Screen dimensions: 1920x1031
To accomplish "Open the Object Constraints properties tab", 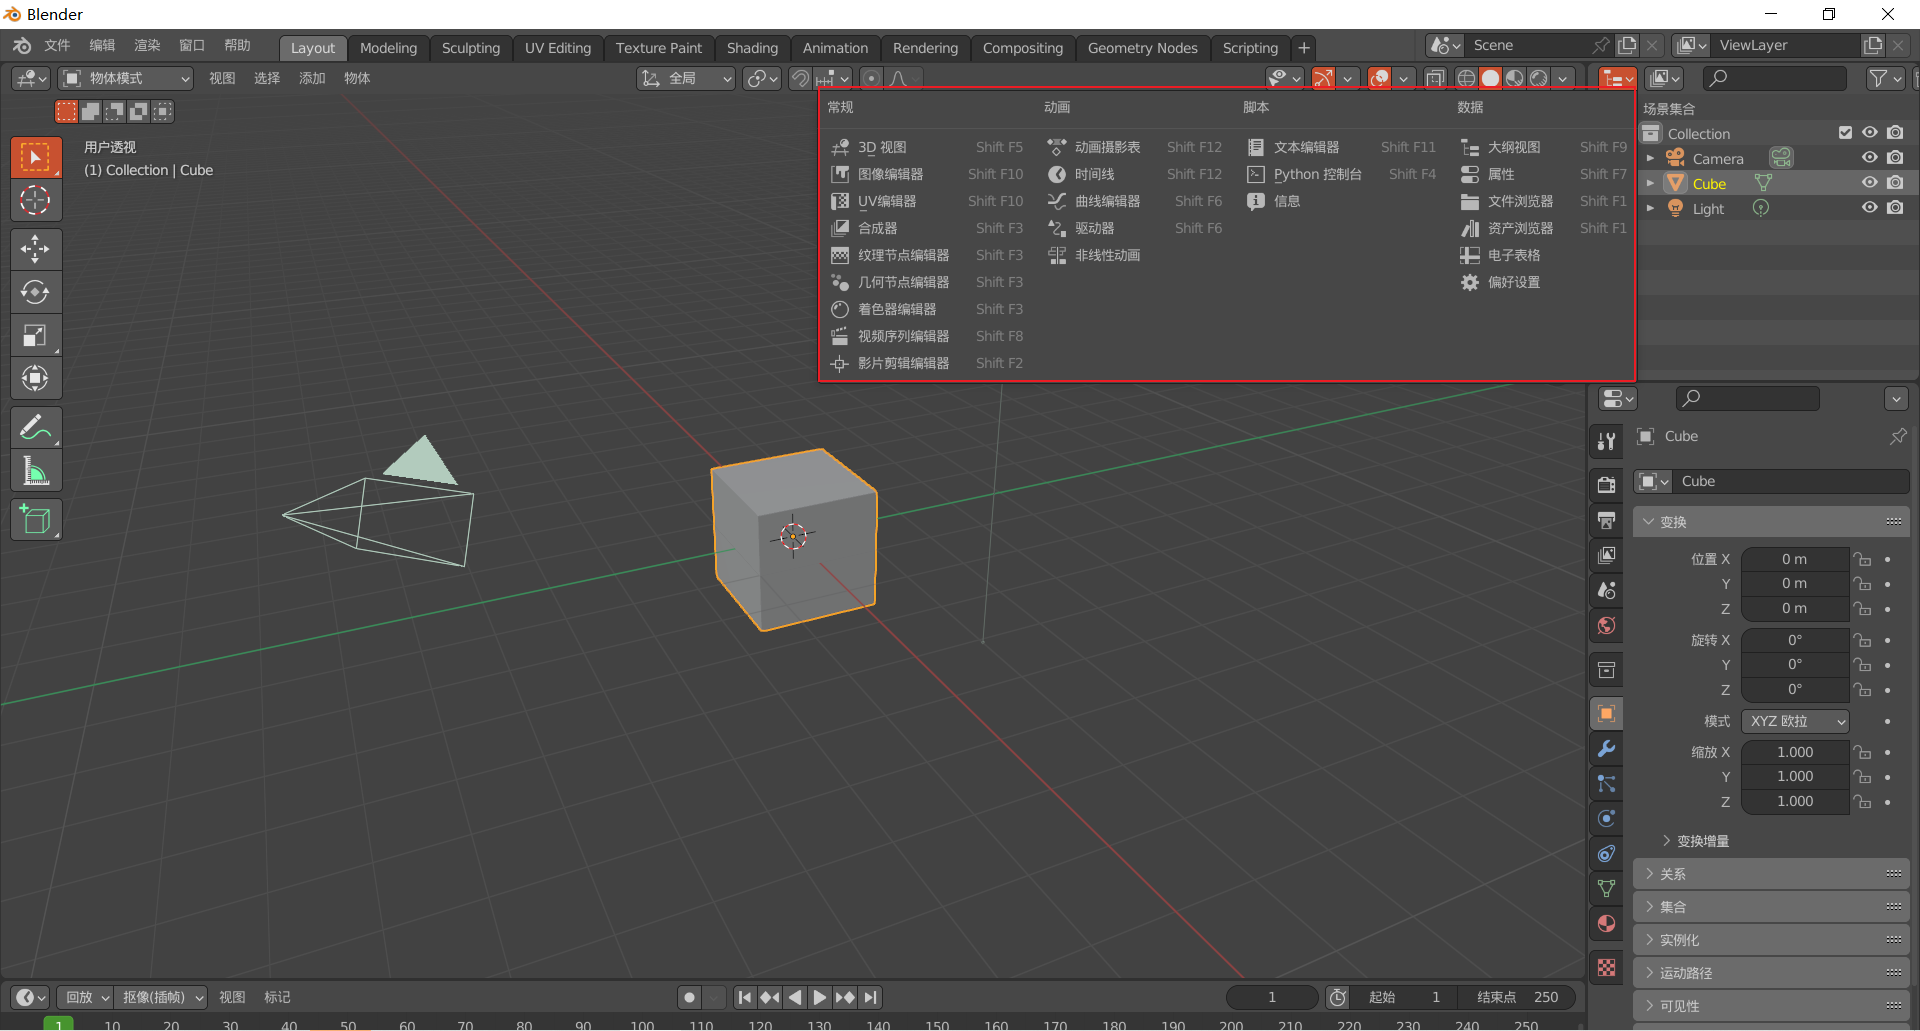I will (x=1606, y=853).
